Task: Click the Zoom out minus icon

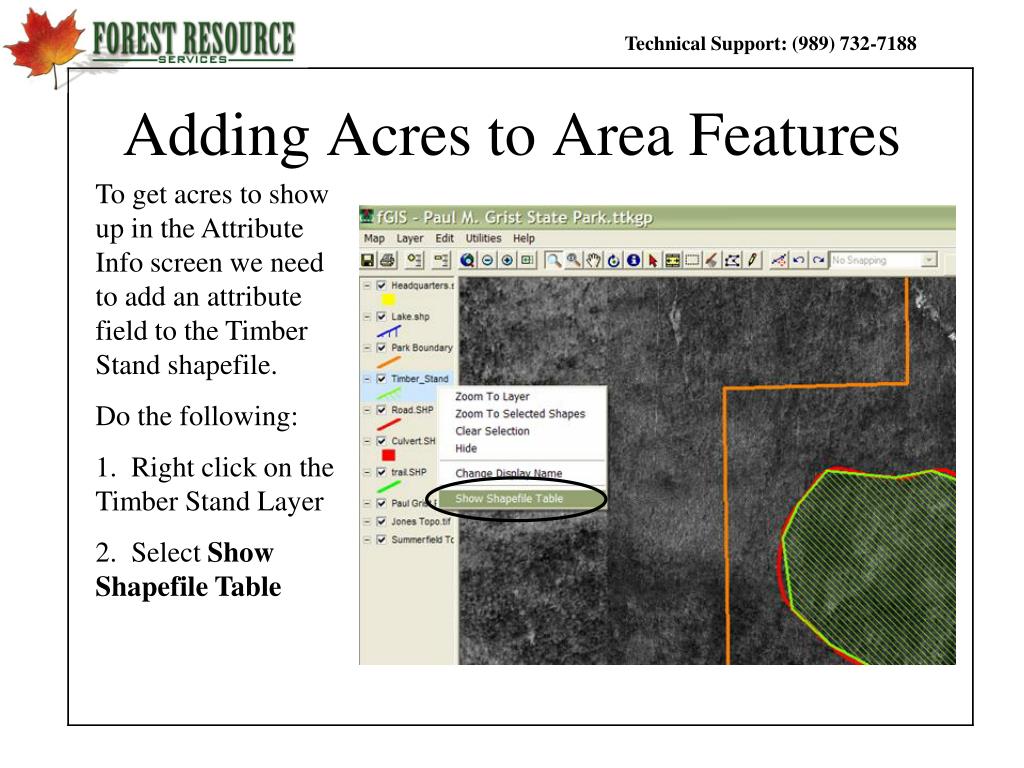Action: [487, 261]
